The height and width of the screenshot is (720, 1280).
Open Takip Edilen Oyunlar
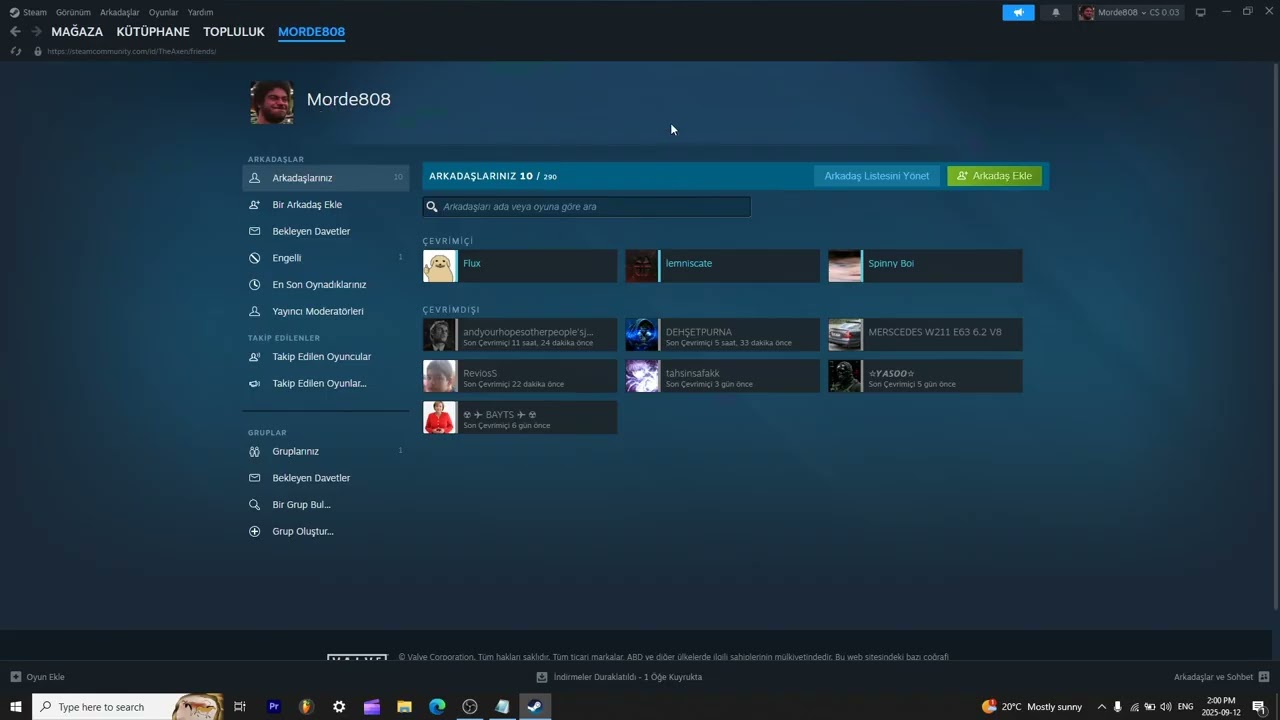click(326, 383)
